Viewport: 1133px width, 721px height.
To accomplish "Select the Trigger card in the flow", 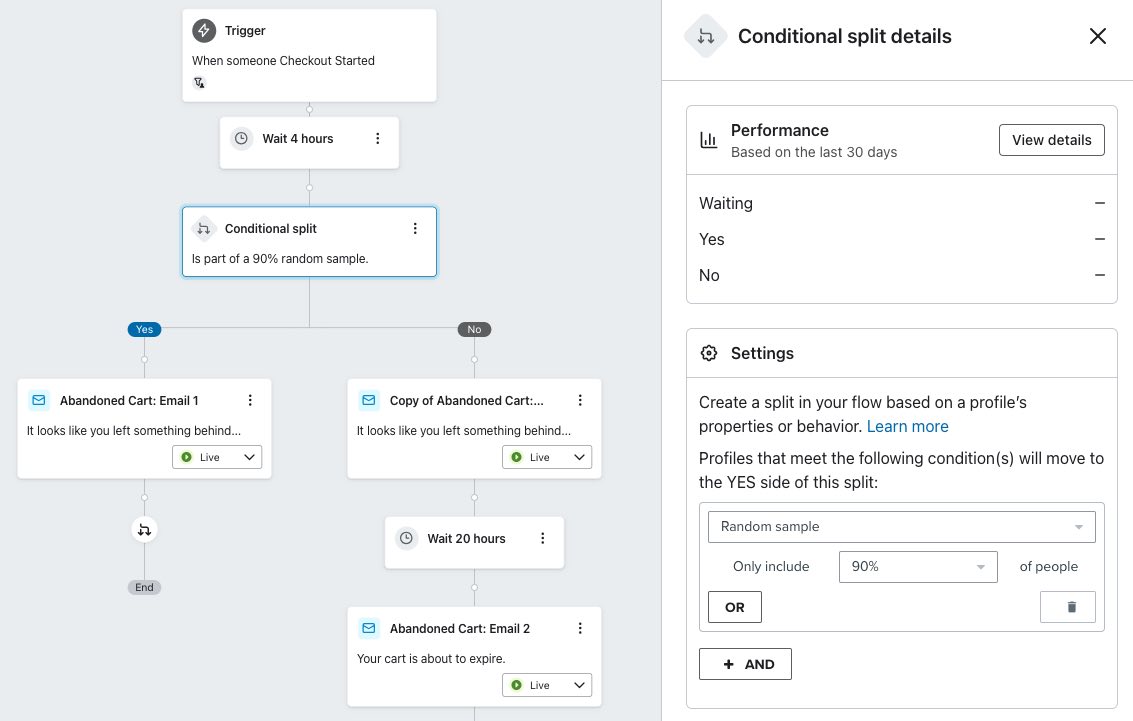I will pyautogui.click(x=309, y=56).
